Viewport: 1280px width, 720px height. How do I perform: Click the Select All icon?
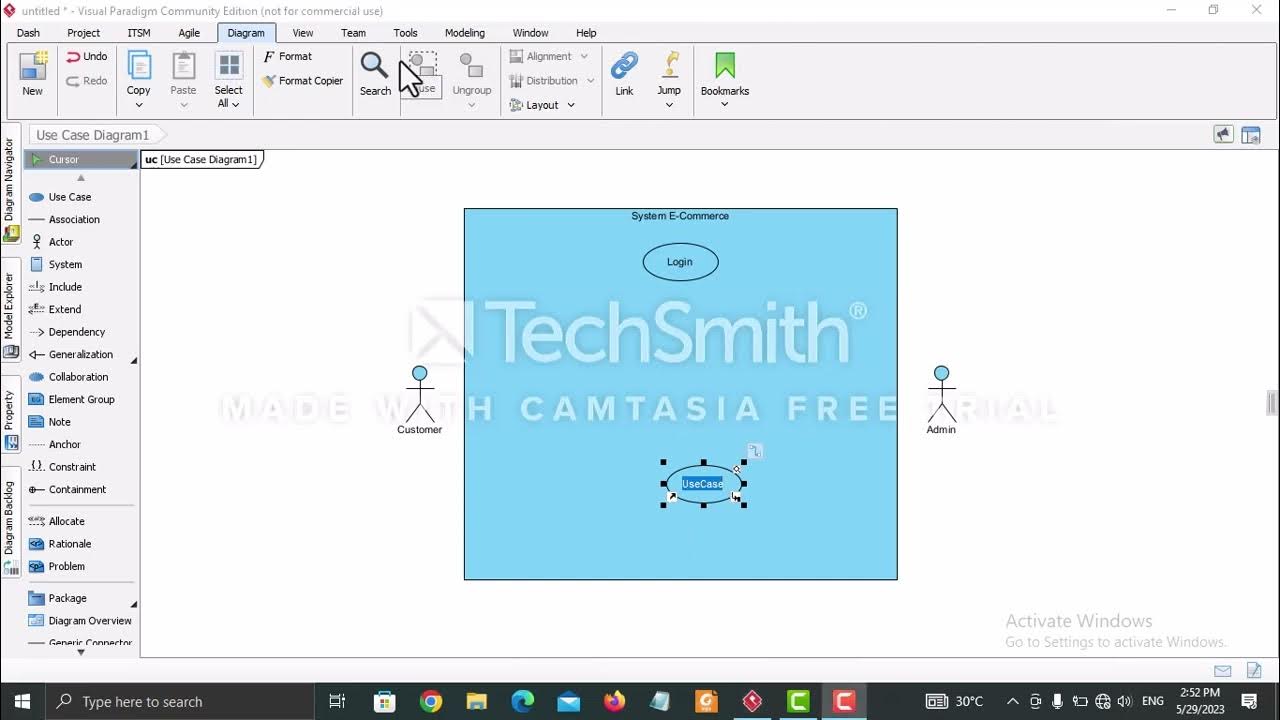[x=229, y=66]
